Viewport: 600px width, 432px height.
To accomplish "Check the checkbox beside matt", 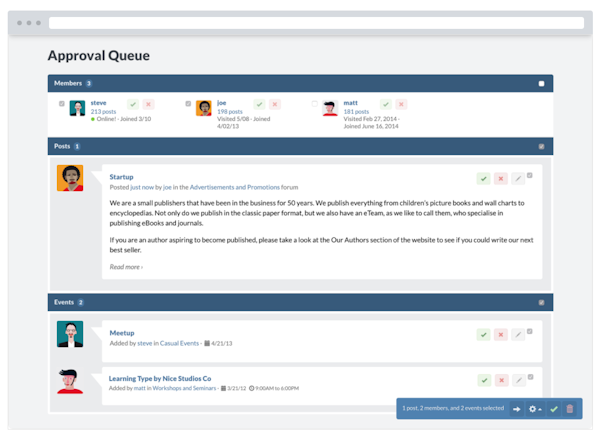I will pos(315,103).
